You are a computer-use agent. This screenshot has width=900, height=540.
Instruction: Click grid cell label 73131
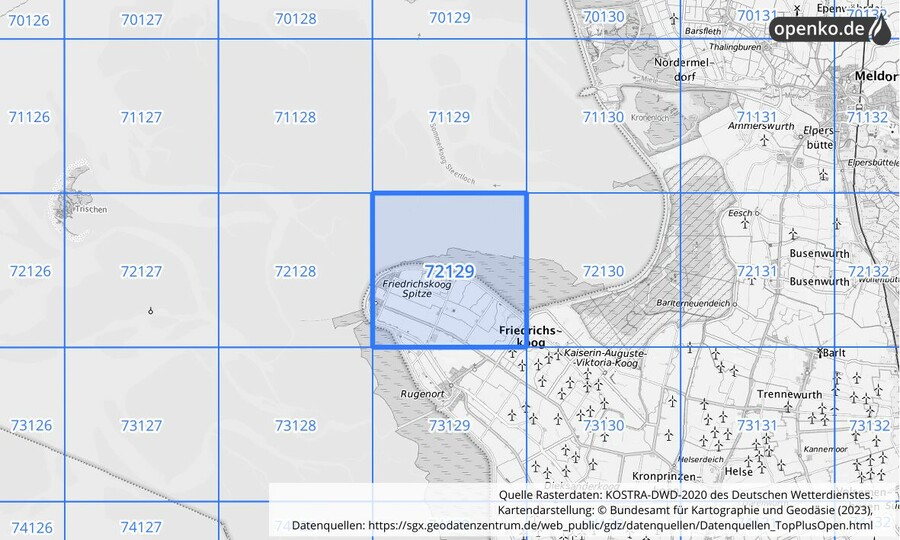coord(757,425)
